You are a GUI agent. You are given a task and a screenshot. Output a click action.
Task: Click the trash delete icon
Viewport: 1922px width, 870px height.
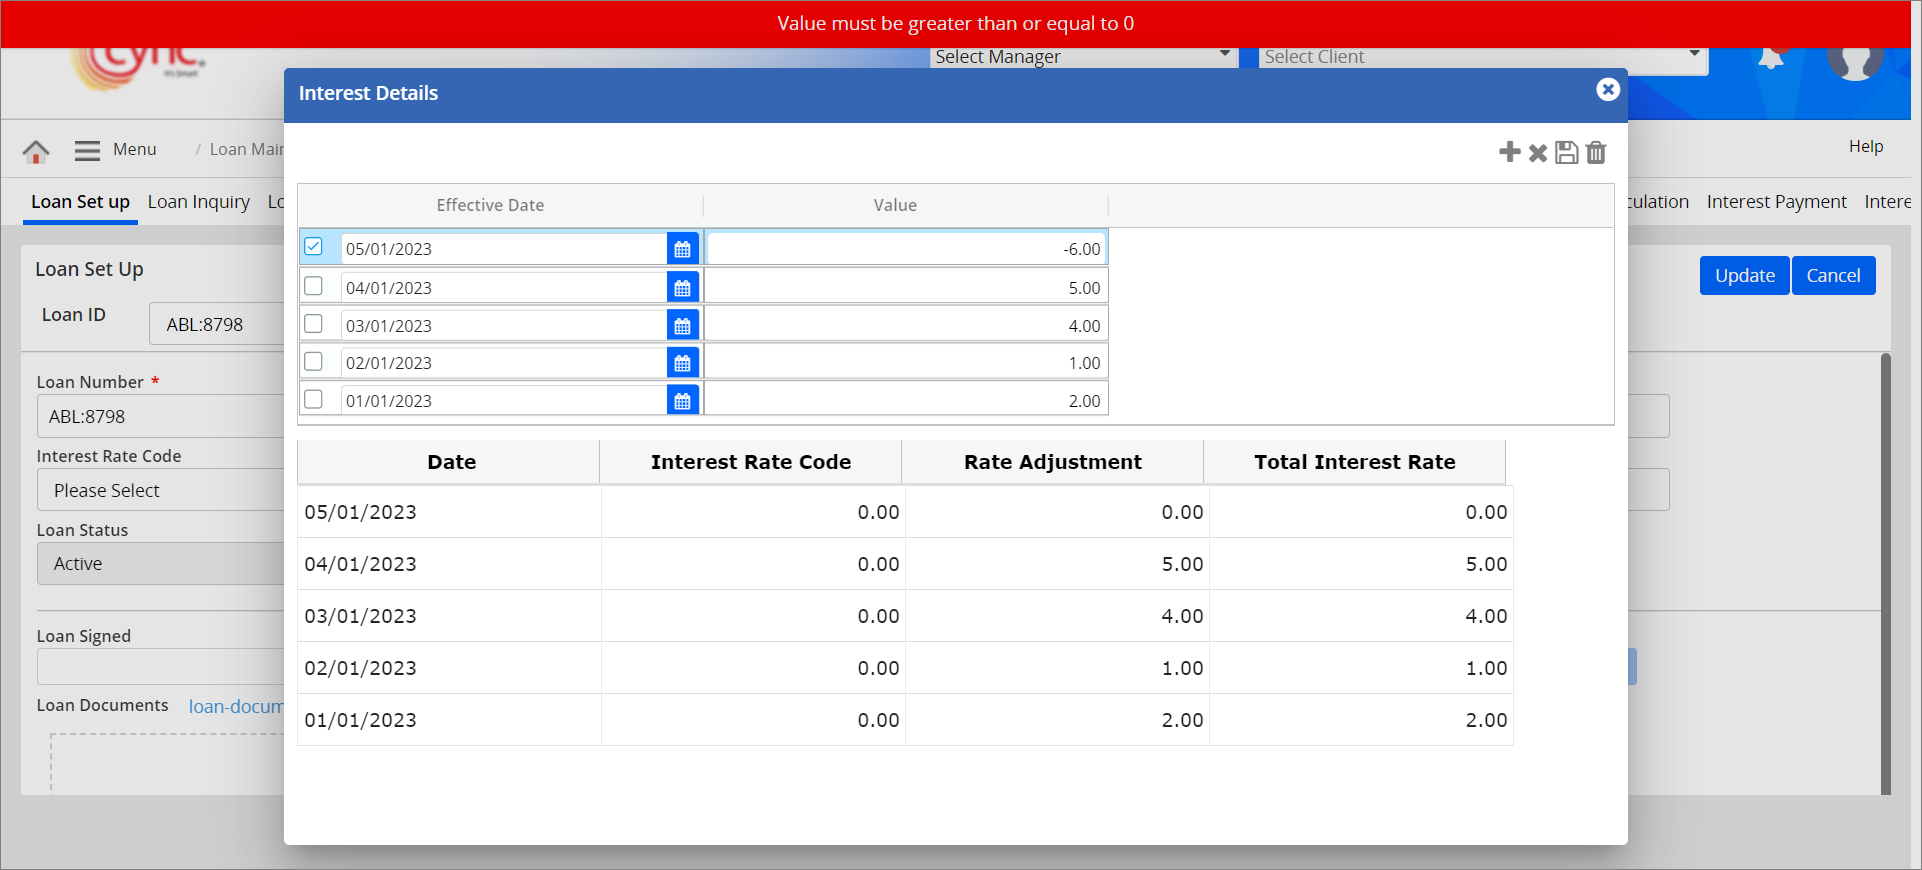click(x=1596, y=153)
